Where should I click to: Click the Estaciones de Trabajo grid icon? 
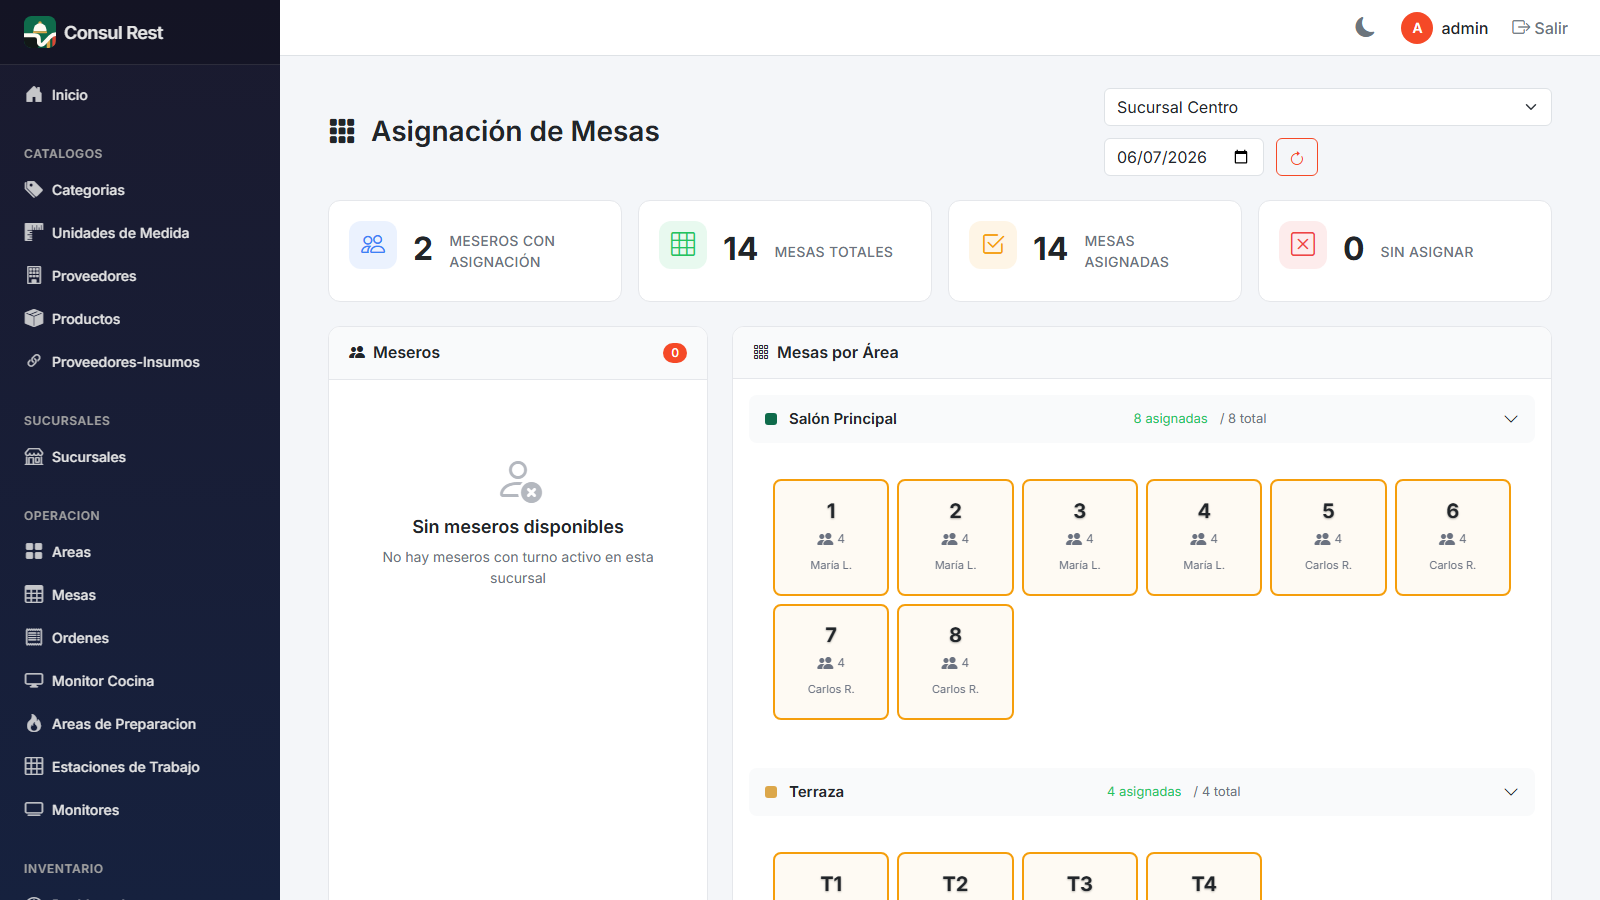[34, 767]
